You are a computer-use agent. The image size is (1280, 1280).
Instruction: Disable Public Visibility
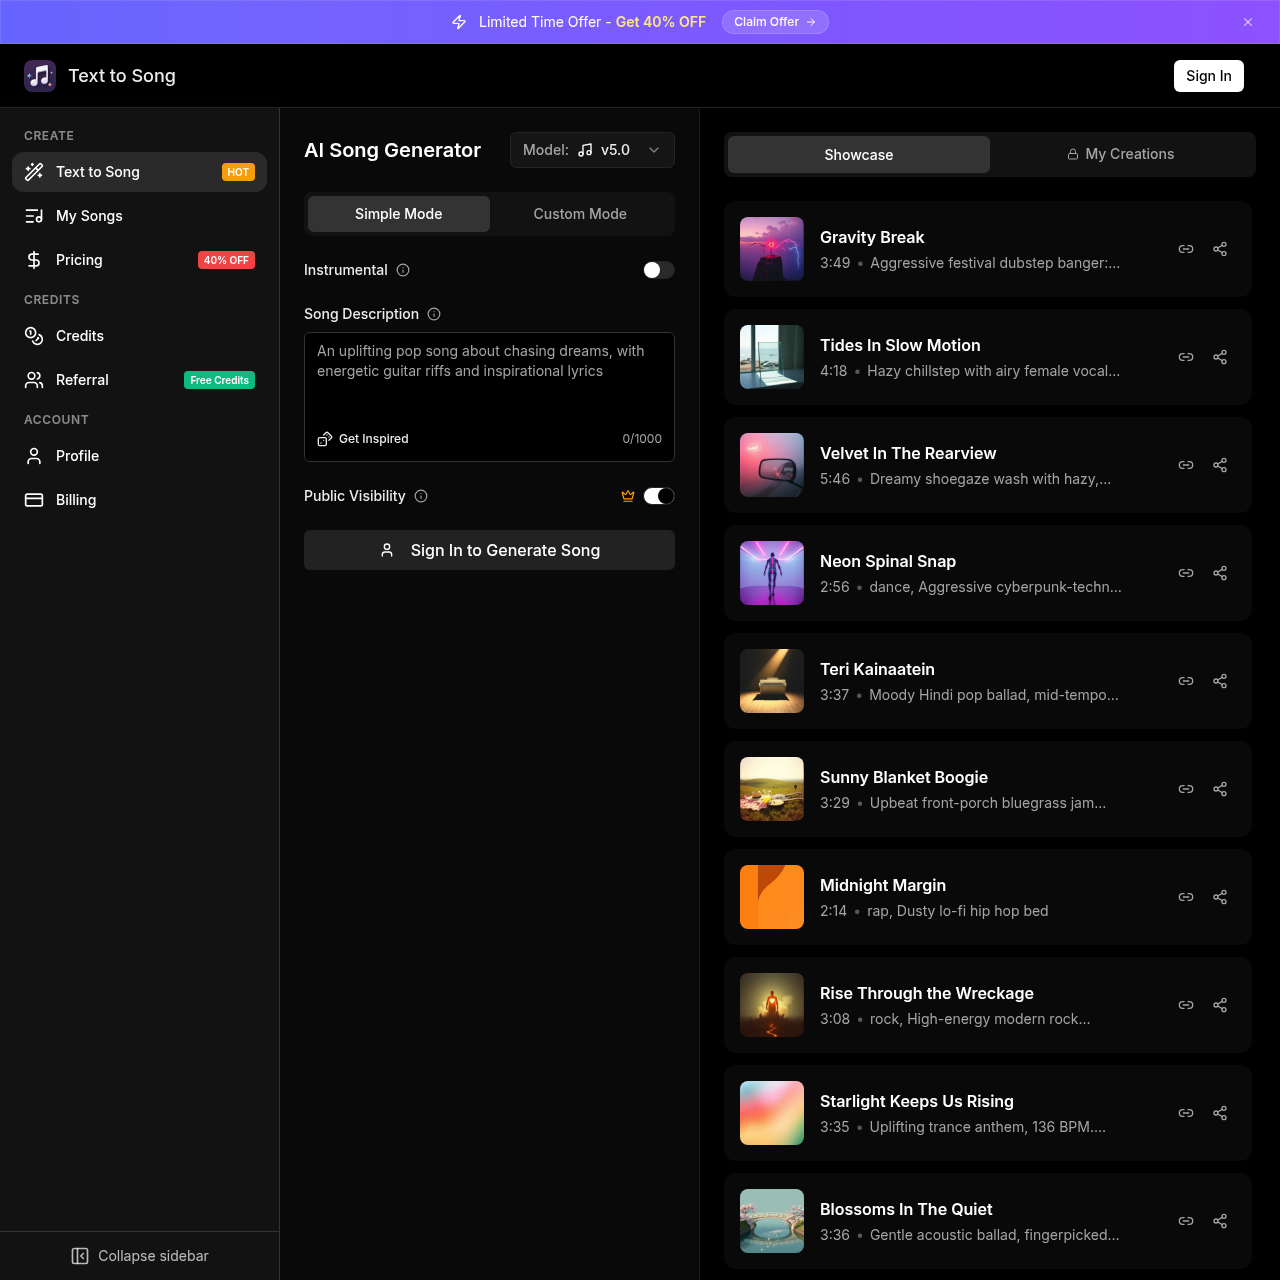click(660, 495)
